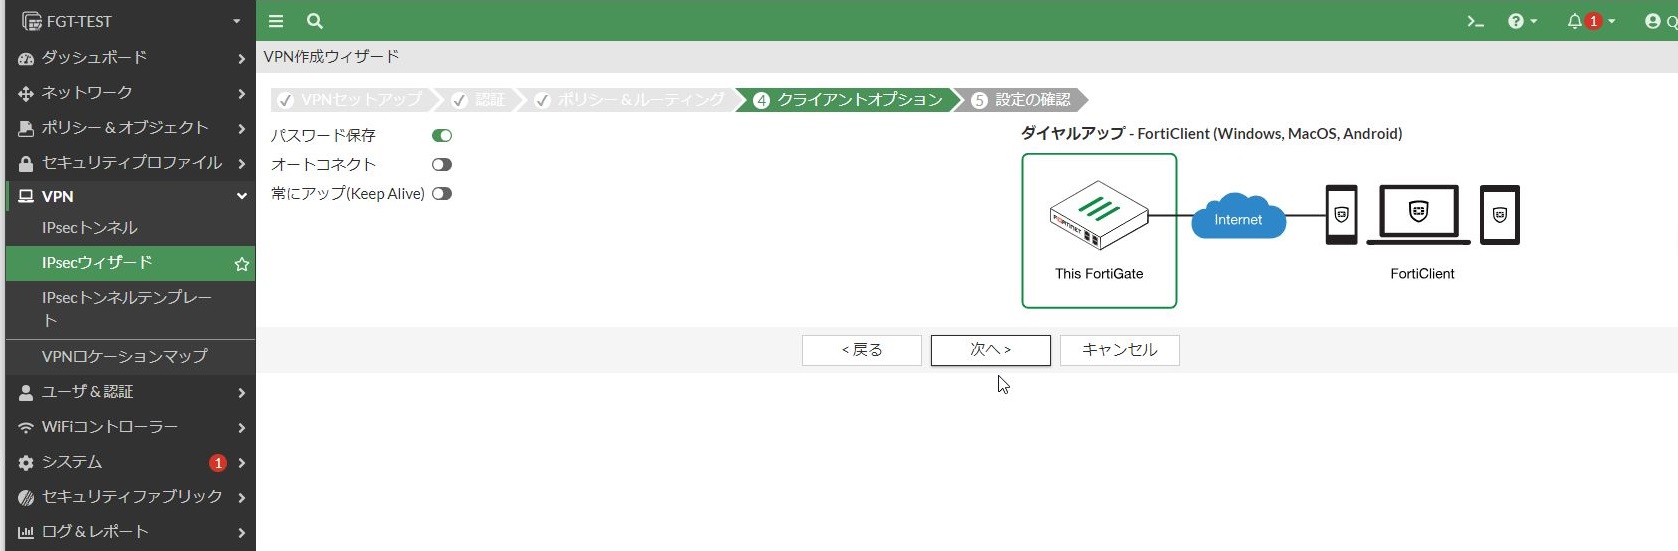
Task: Click the Security Profile lock icon
Action: [26, 164]
